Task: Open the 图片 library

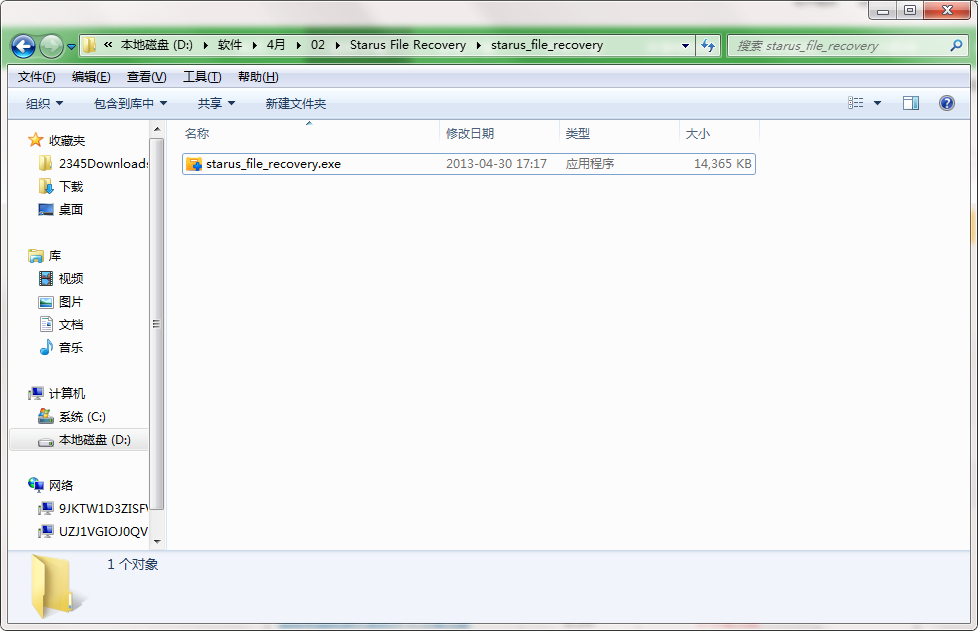Action: click(x=70, y=302)
